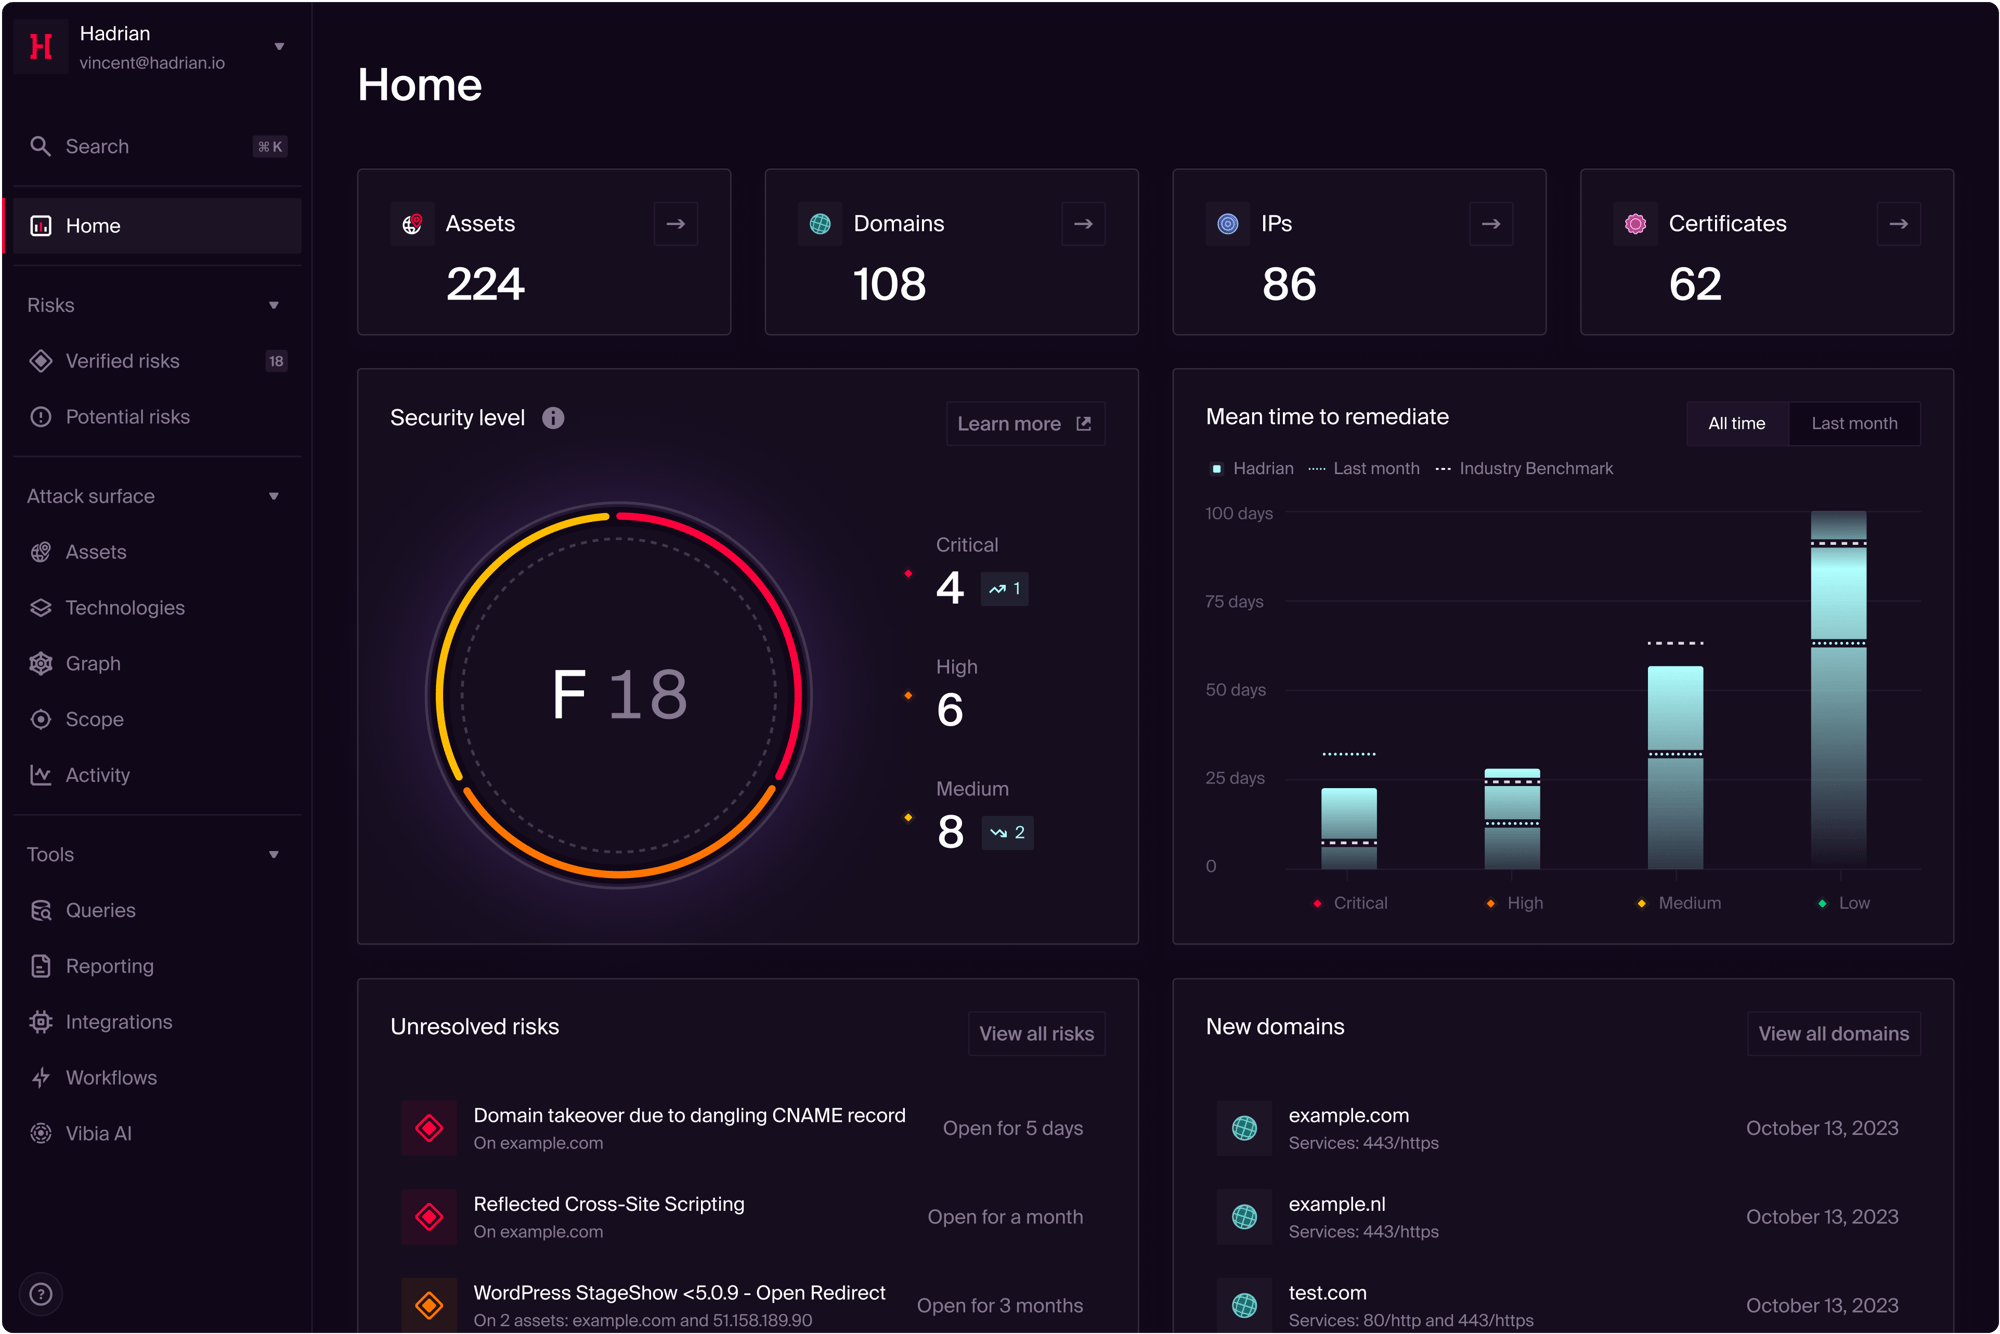Click the Workflows lightning icon
The width and height of the screenshot is (2000, 1334).
coord(41,1078)
